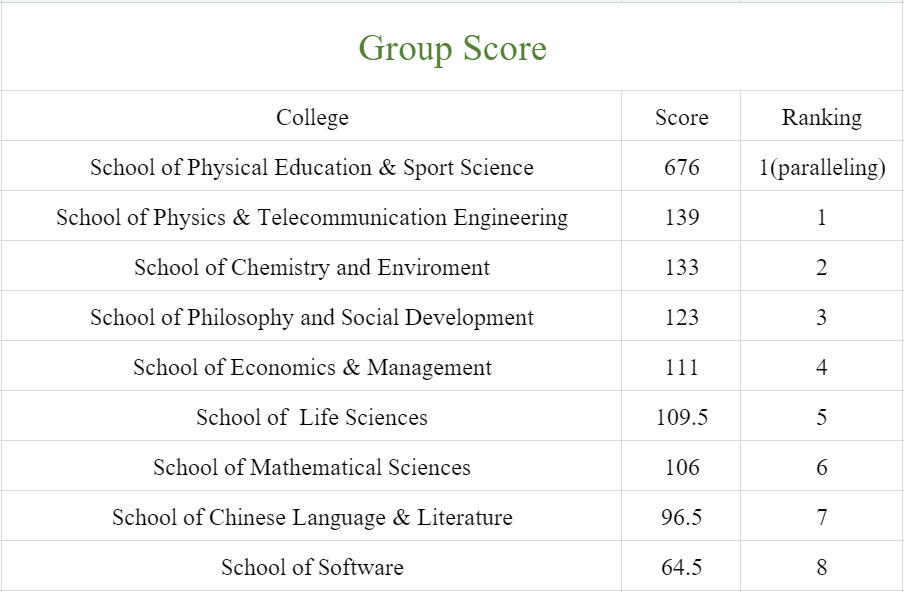Image resolution: width=904 pixels, height=592 pixels.
Task: Click School of Chinese Language & Literature
Action: coord(312,517)
